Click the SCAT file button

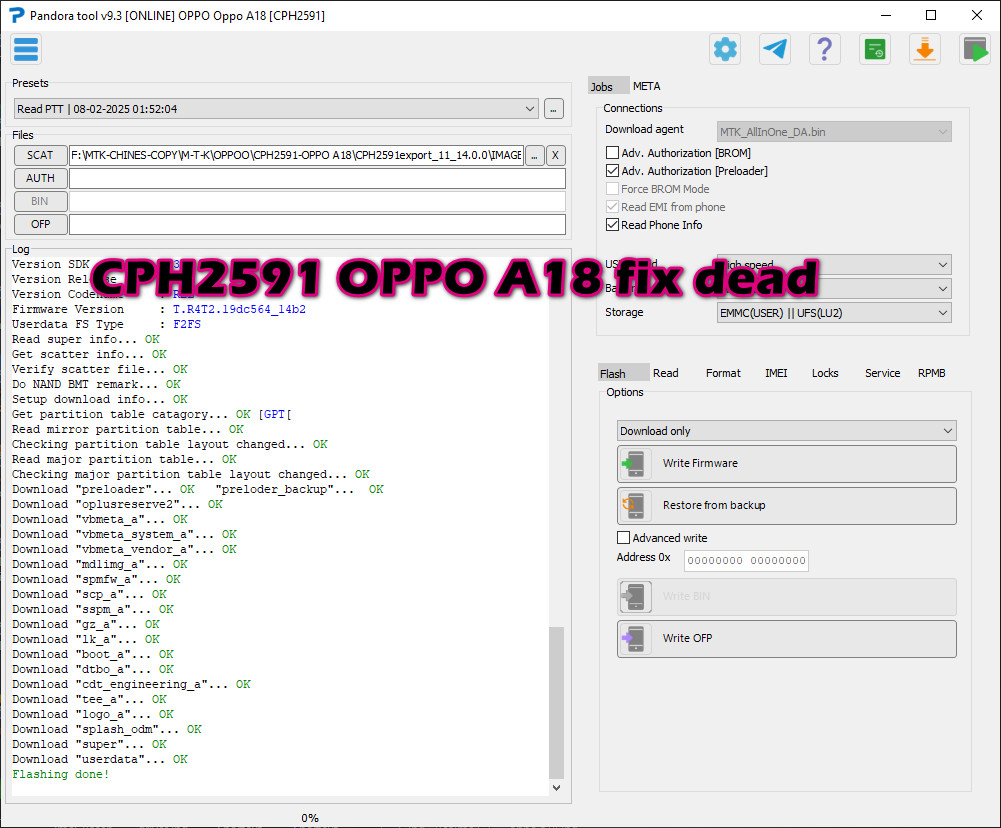[40, 155]
